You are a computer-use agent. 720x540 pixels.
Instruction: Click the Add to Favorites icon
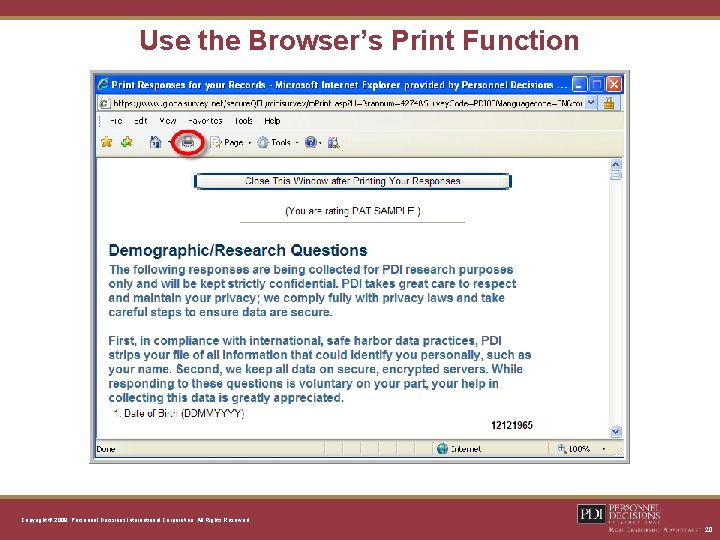tap(127, 142)
